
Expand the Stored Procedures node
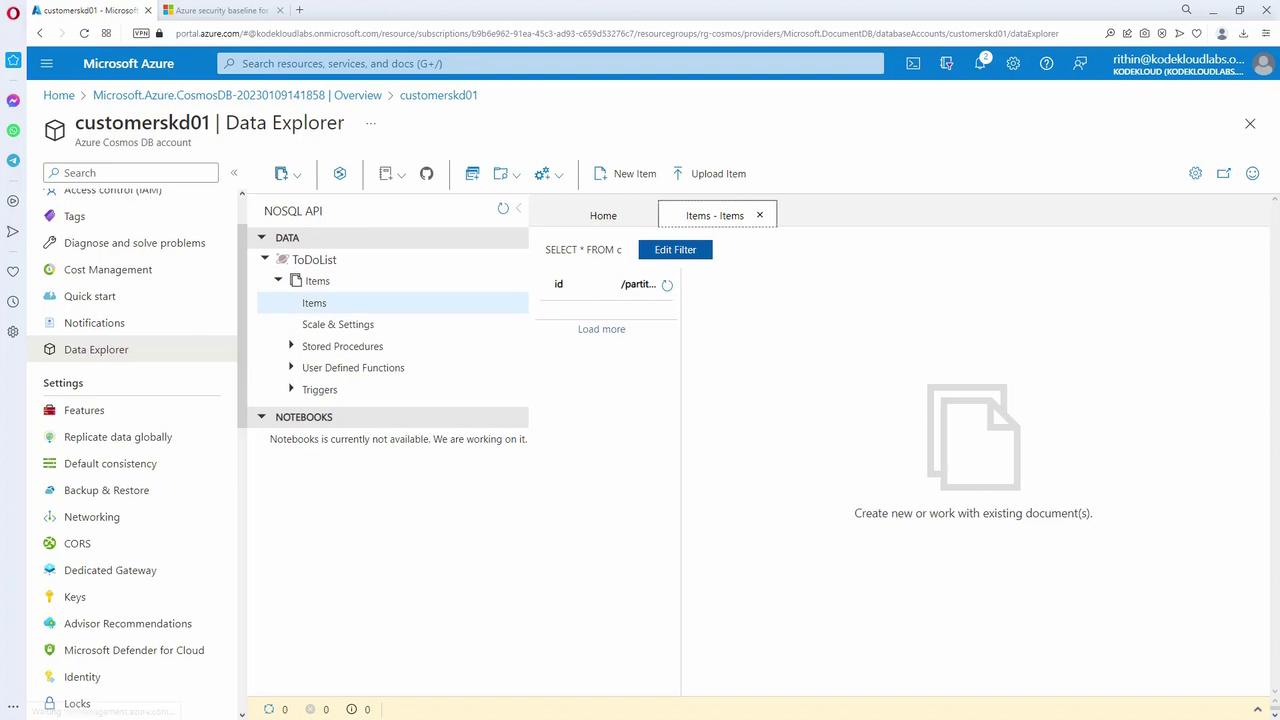[x=291, y=346]
